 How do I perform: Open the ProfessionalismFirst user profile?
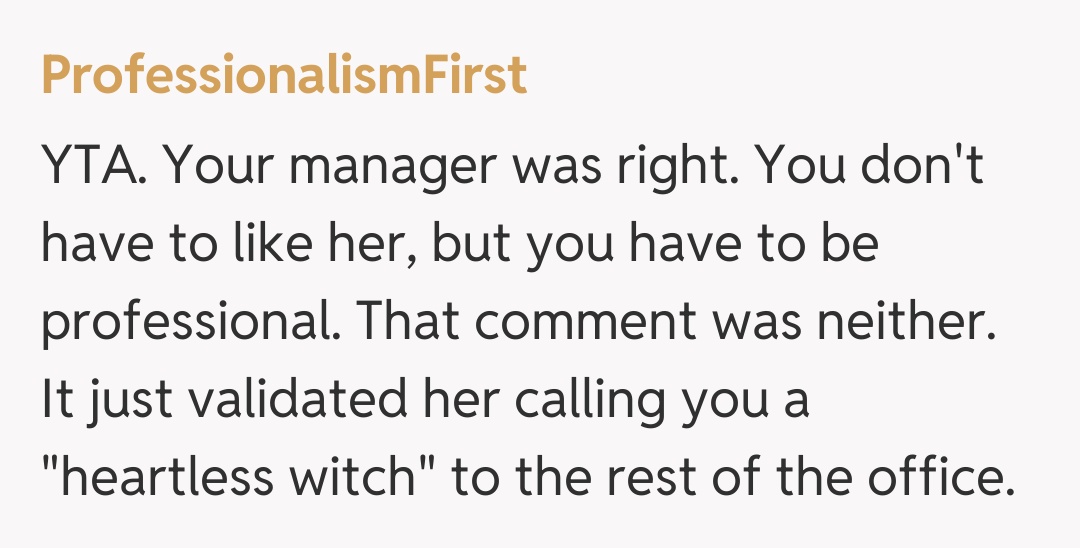pyautogui.click(x=284, y=75)
